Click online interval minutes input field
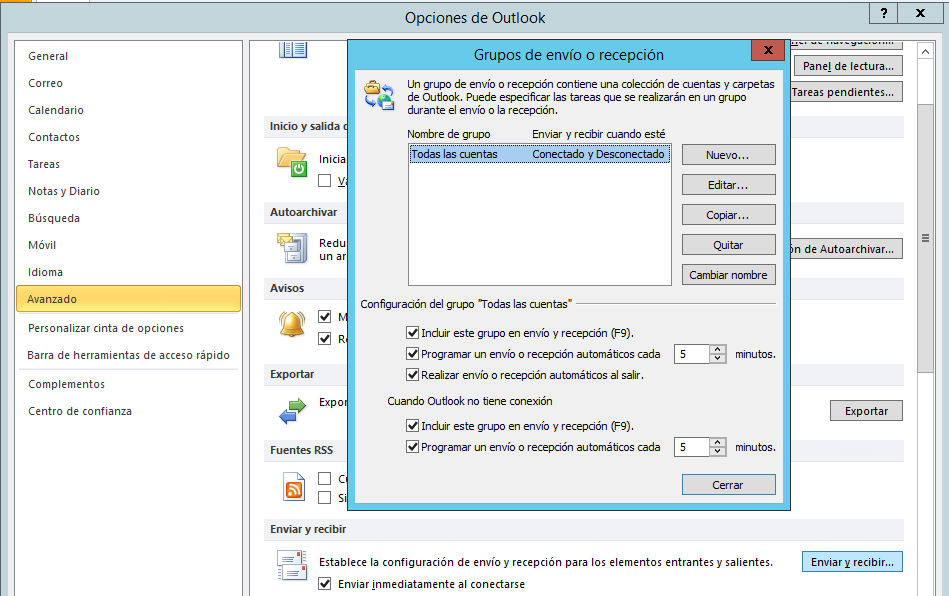 (x=692, y=354)
